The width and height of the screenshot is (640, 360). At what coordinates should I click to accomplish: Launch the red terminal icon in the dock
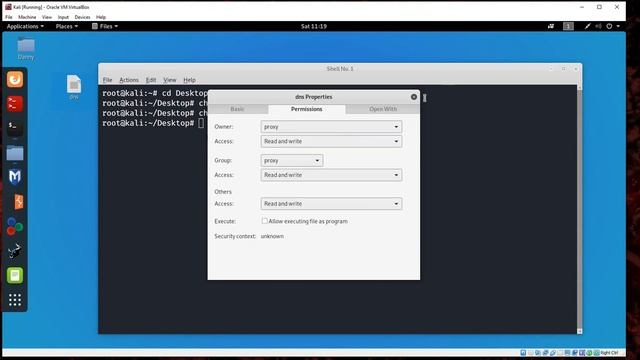[15, 104]
